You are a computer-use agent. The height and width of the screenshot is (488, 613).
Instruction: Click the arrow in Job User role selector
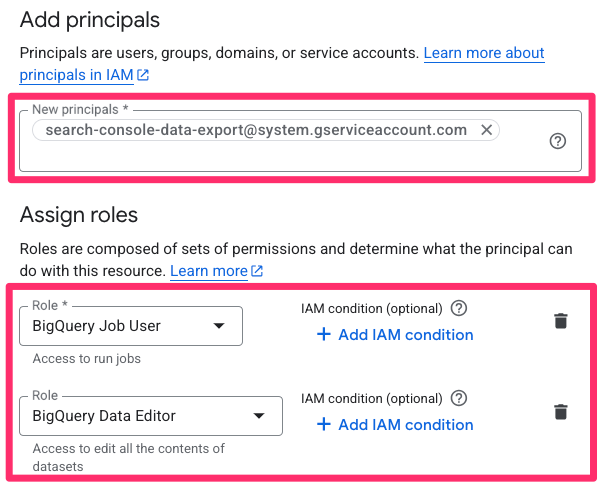pos(219,326)
